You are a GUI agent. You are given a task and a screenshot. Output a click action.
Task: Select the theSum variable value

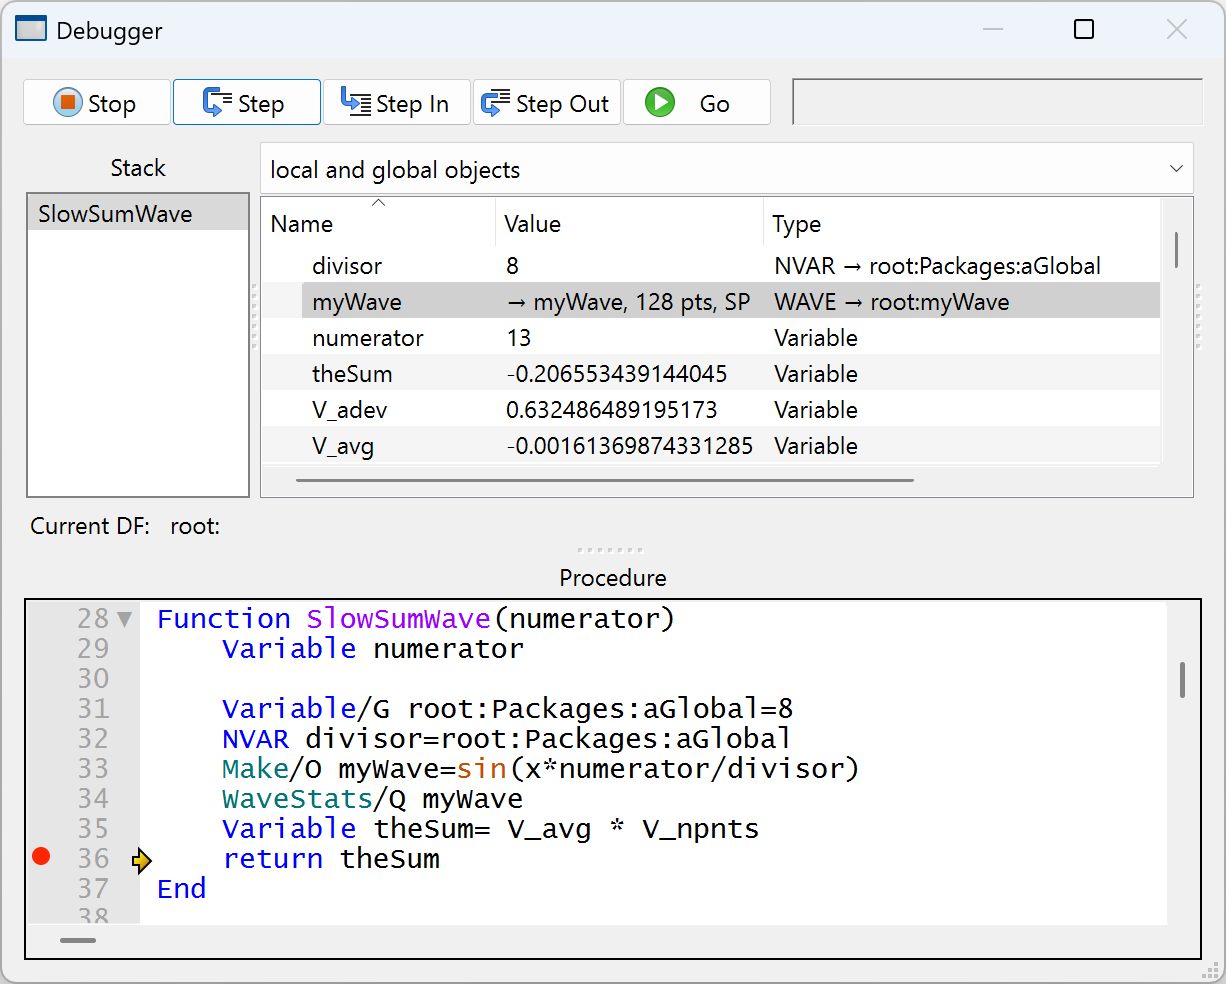[617, 374]
